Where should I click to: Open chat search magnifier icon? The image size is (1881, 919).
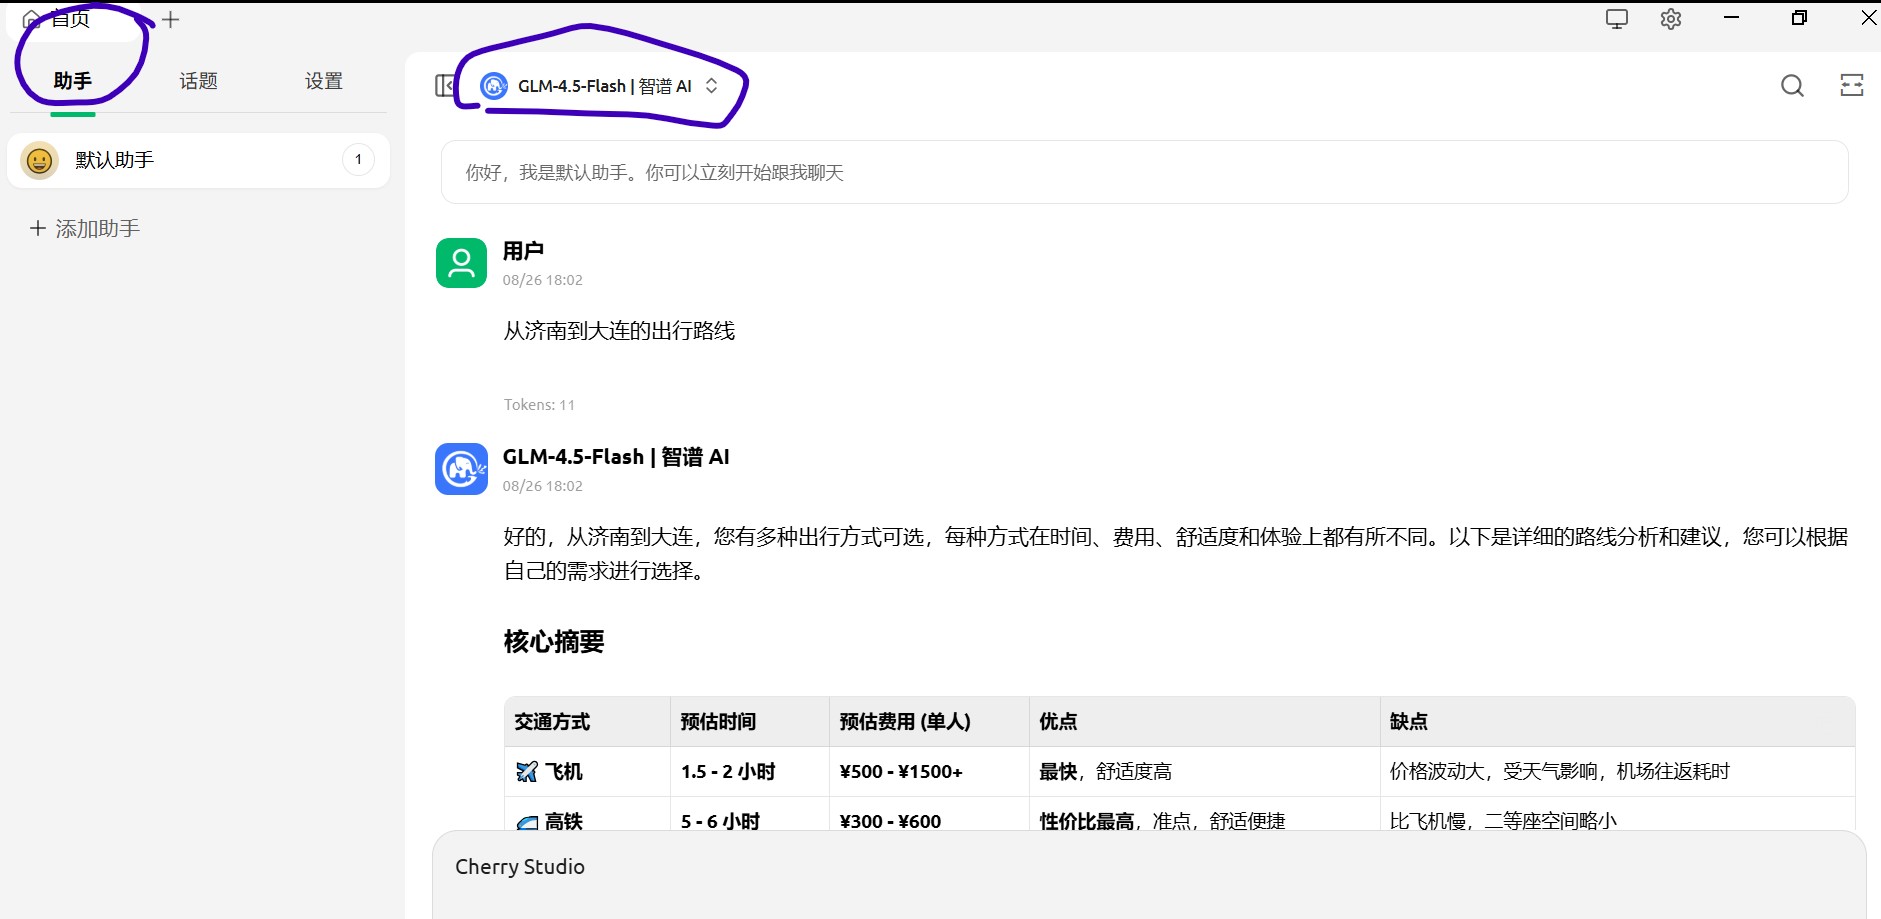click(1792, 86)
